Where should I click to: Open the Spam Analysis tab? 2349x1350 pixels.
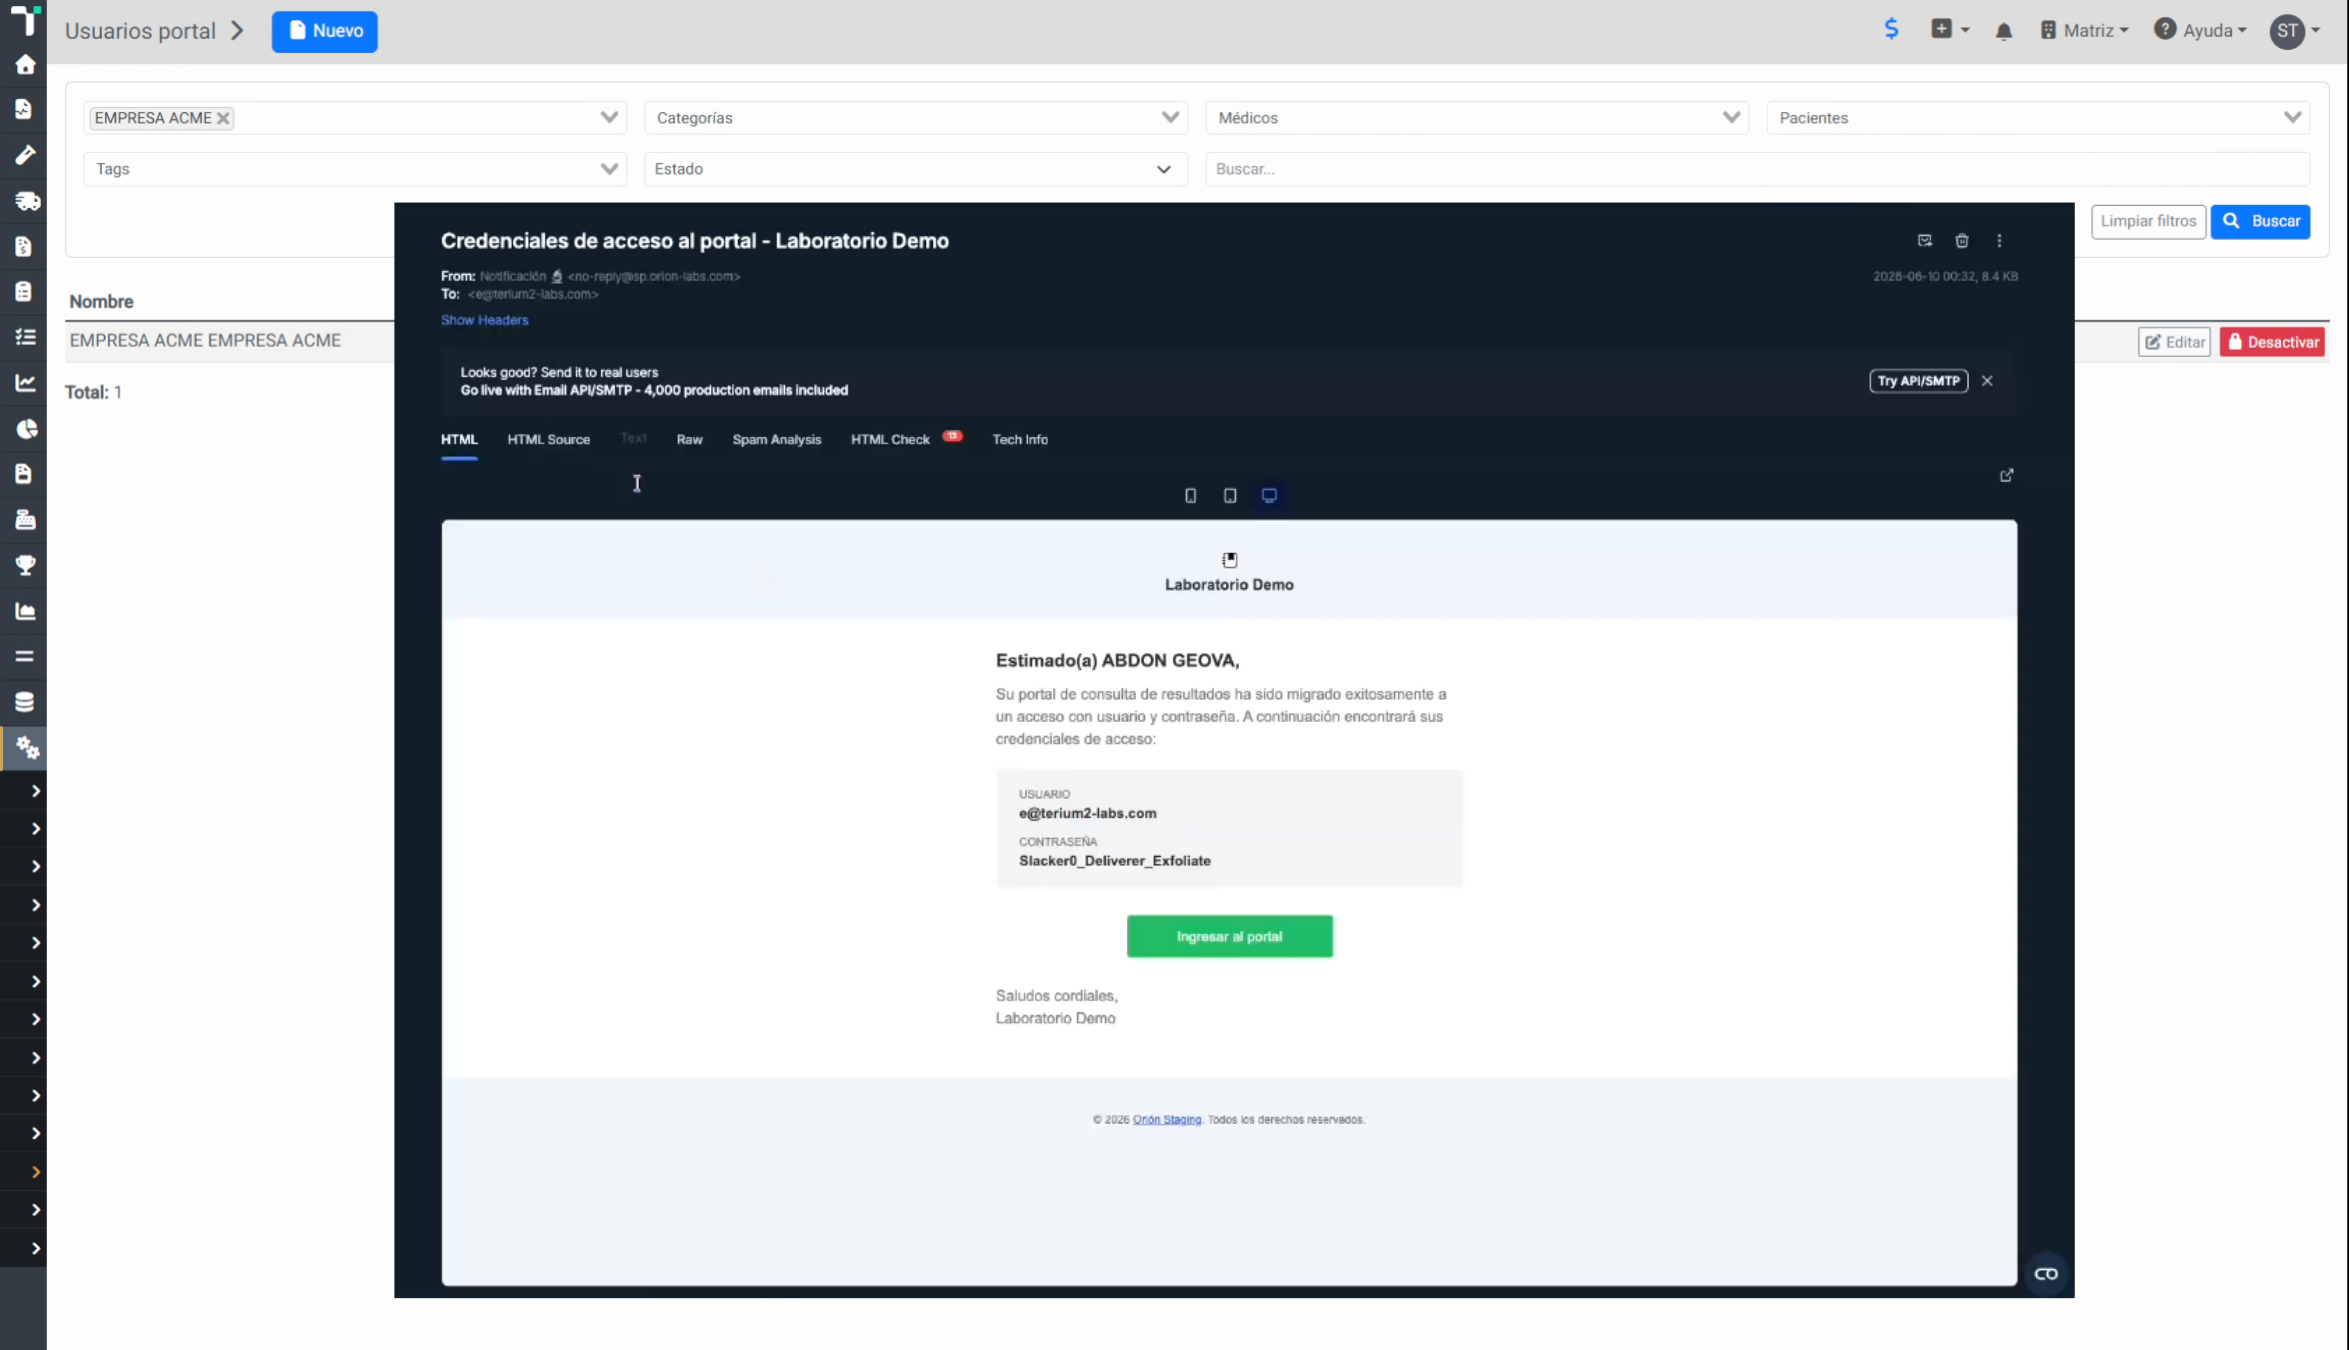[776, 440]
